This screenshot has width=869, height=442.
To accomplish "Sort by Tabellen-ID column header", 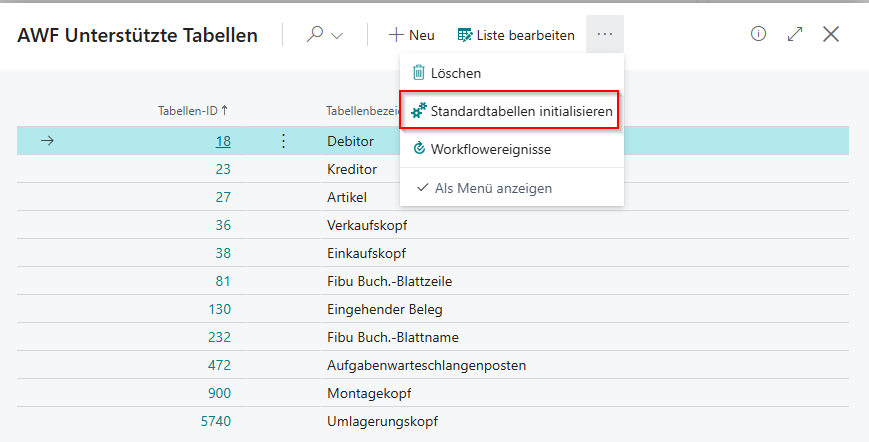I will click(193, 111).
